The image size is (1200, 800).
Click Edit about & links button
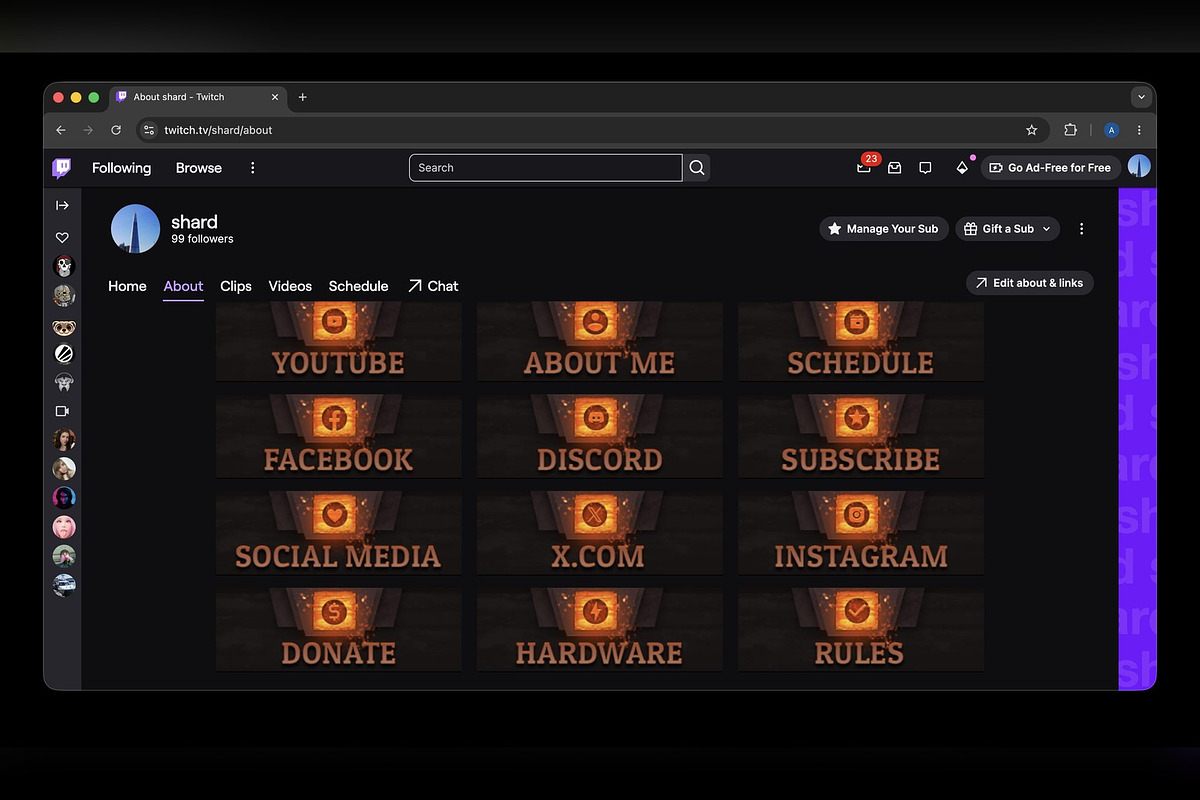(x=1030, y=283)
